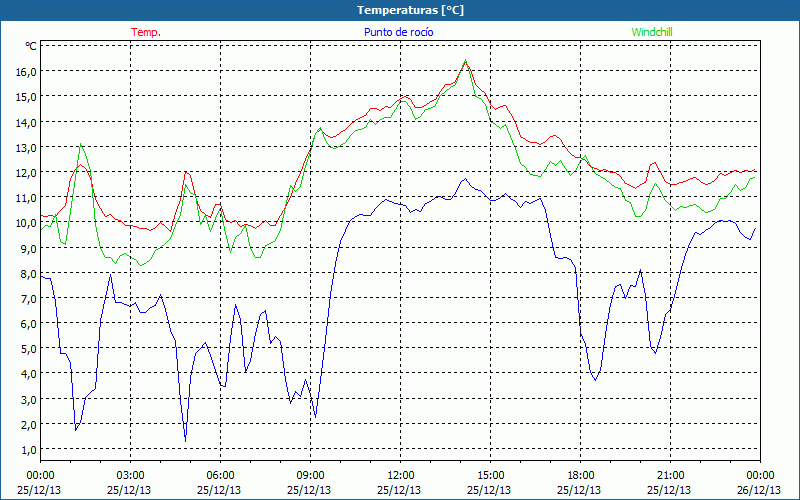Click the 06:00 time axis label
The height and width of the screenshot is (500, 800).
220,476
